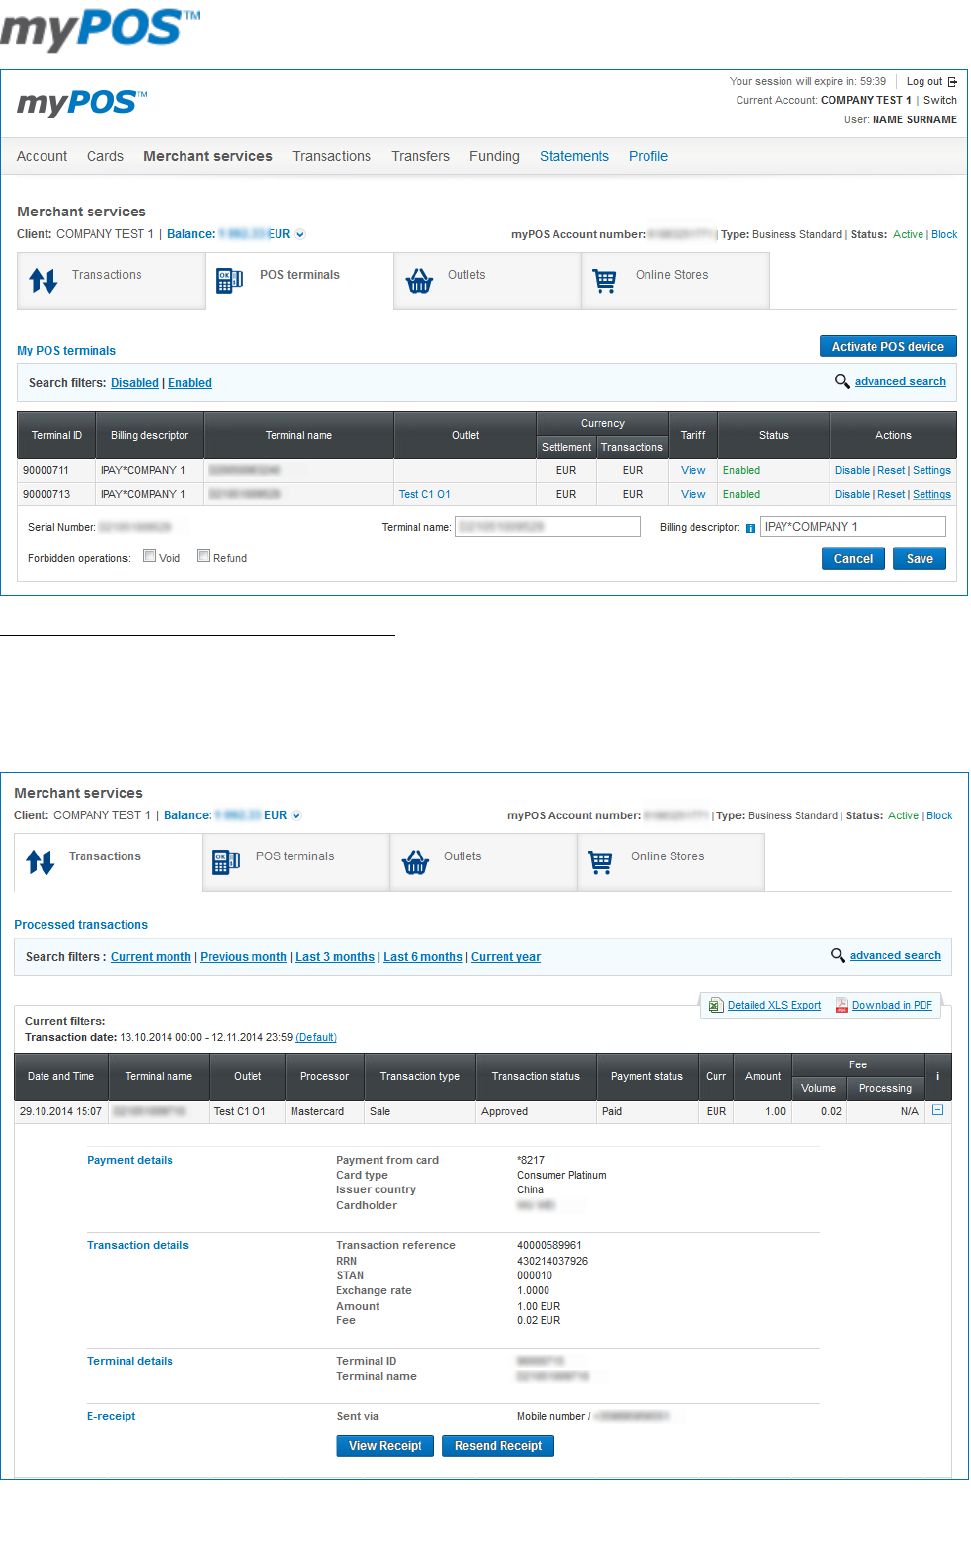Screen dimensions: 971x1557
Task: Open the Merchant services menu
Action: click(x=208, y=156)
